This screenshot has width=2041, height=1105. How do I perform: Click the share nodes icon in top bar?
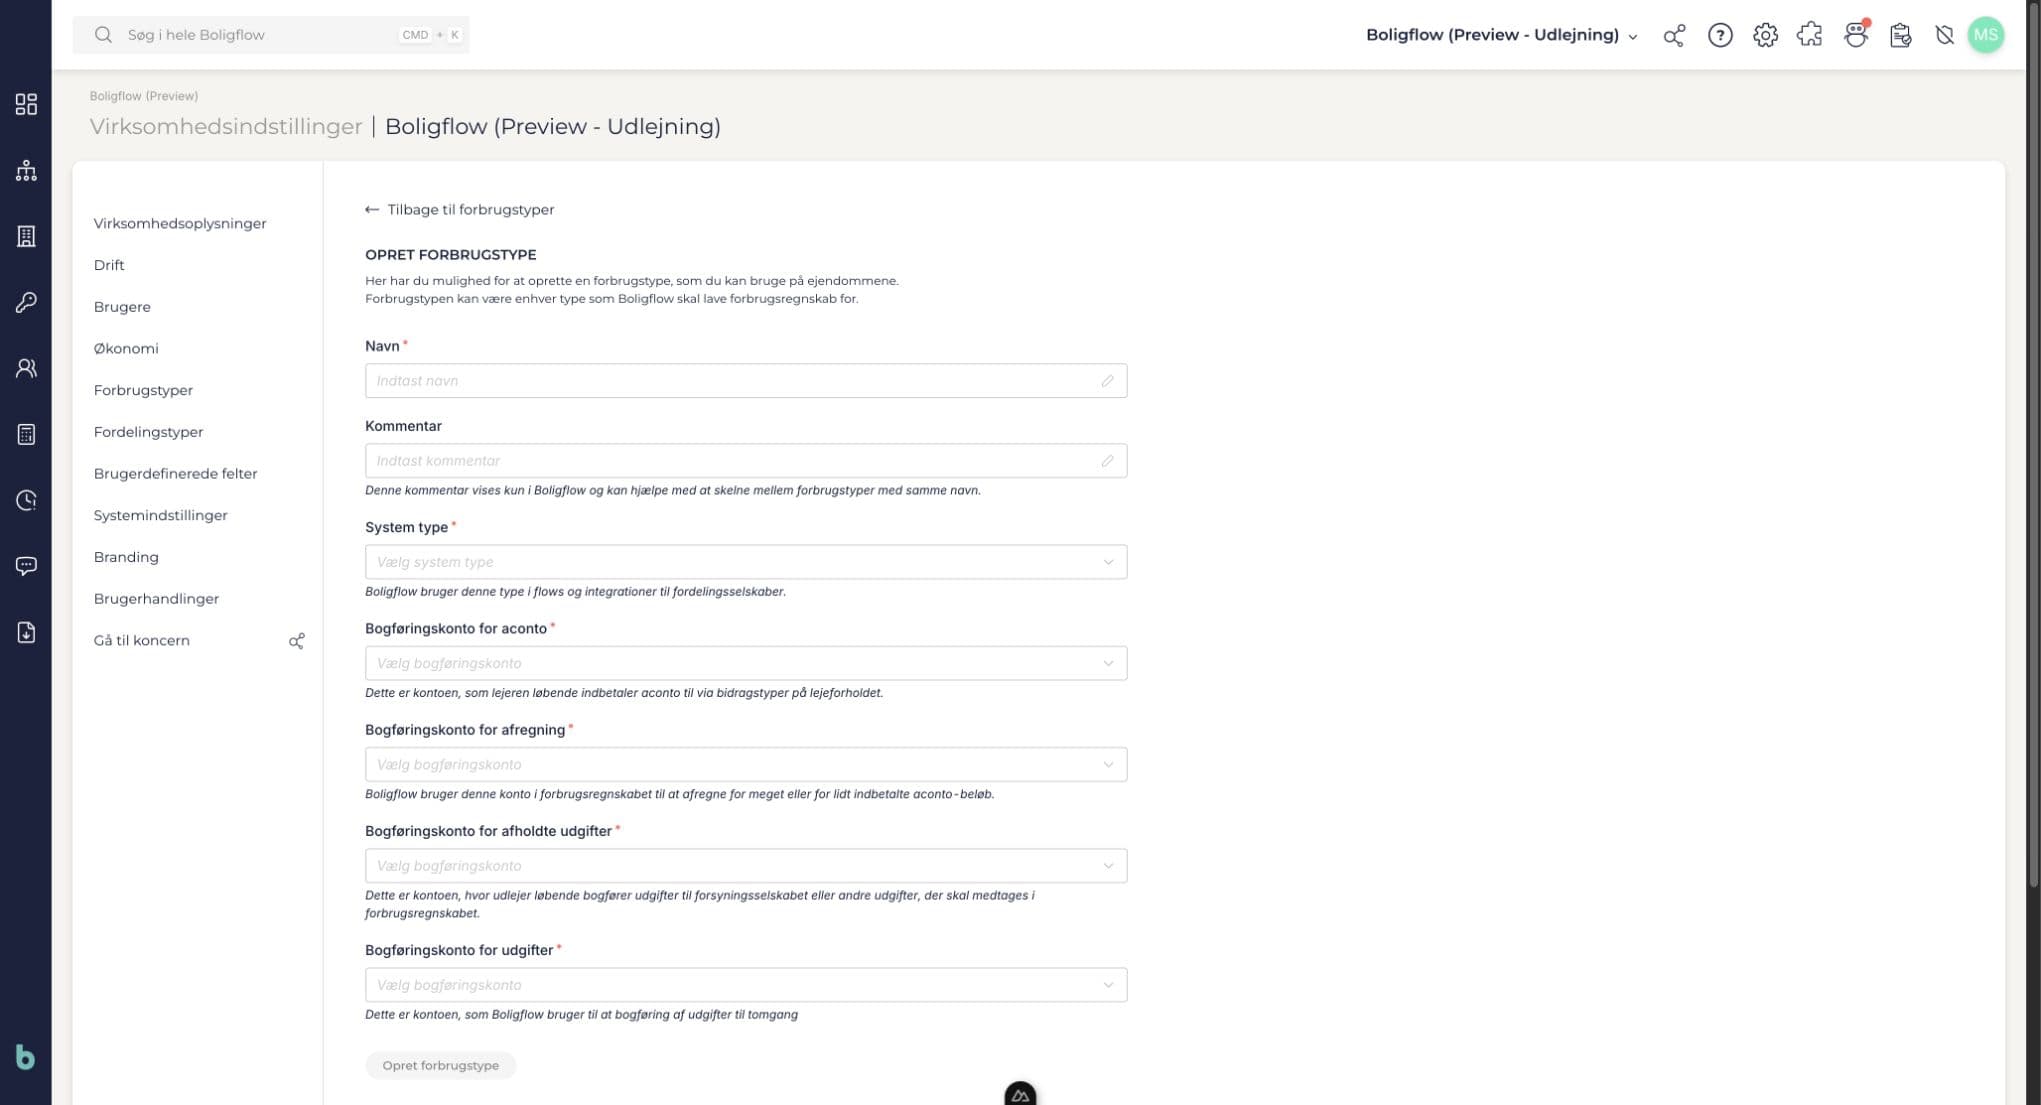(x=1674, y=35)
